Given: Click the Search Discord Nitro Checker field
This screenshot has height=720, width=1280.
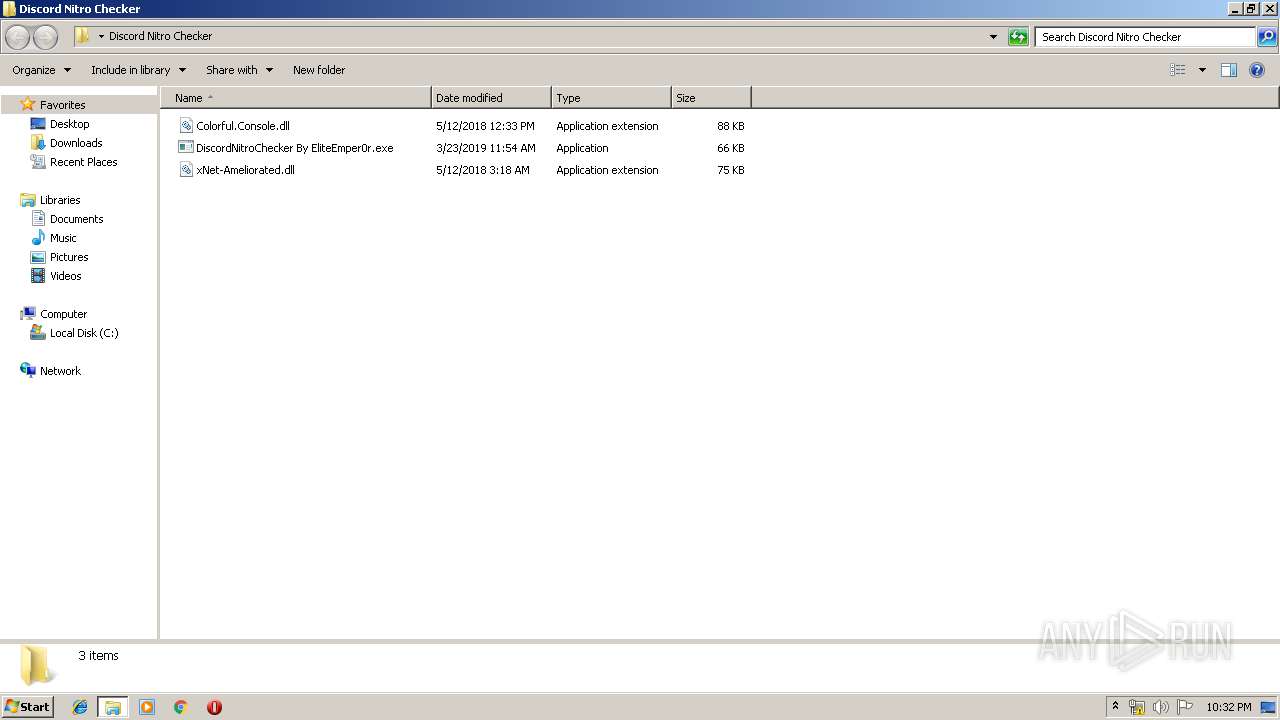Looking at the screenshot, I should pos(1145,37).
